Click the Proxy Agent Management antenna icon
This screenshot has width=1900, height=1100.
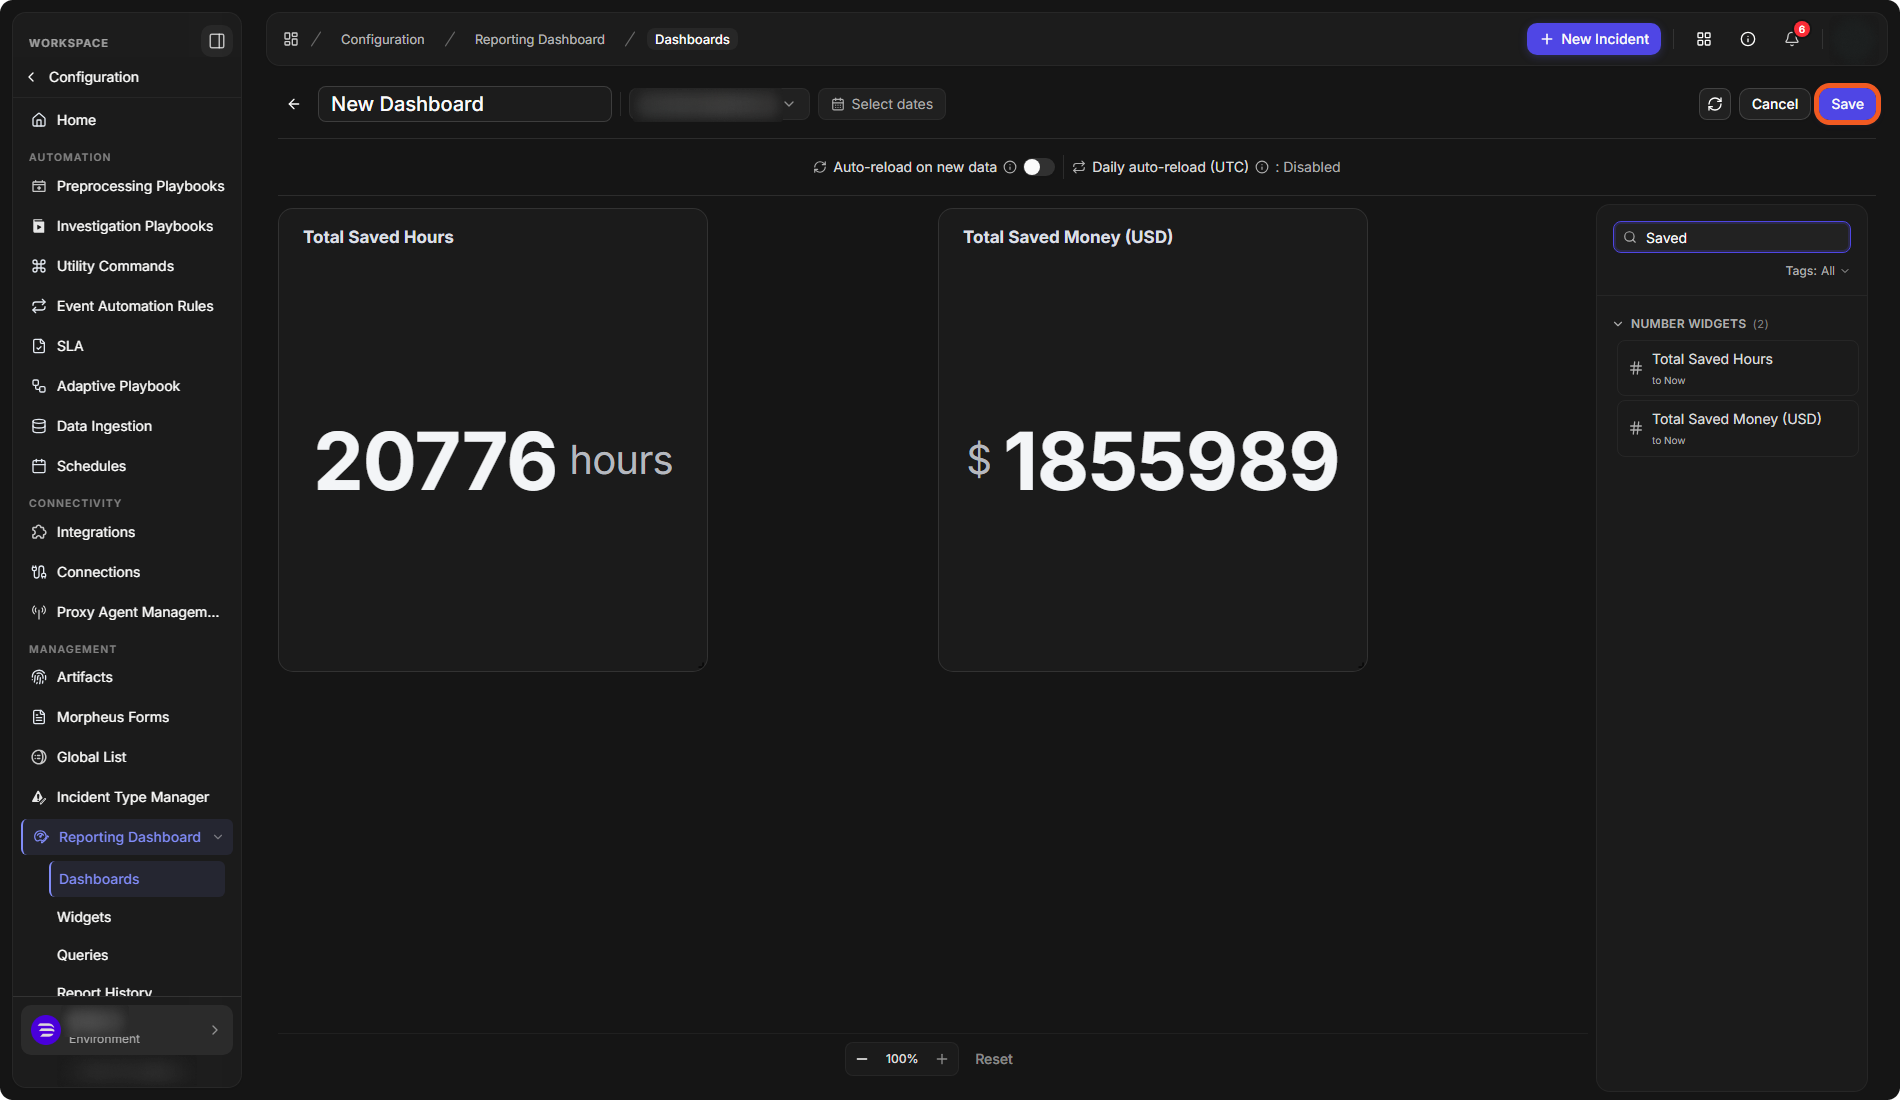39,612
